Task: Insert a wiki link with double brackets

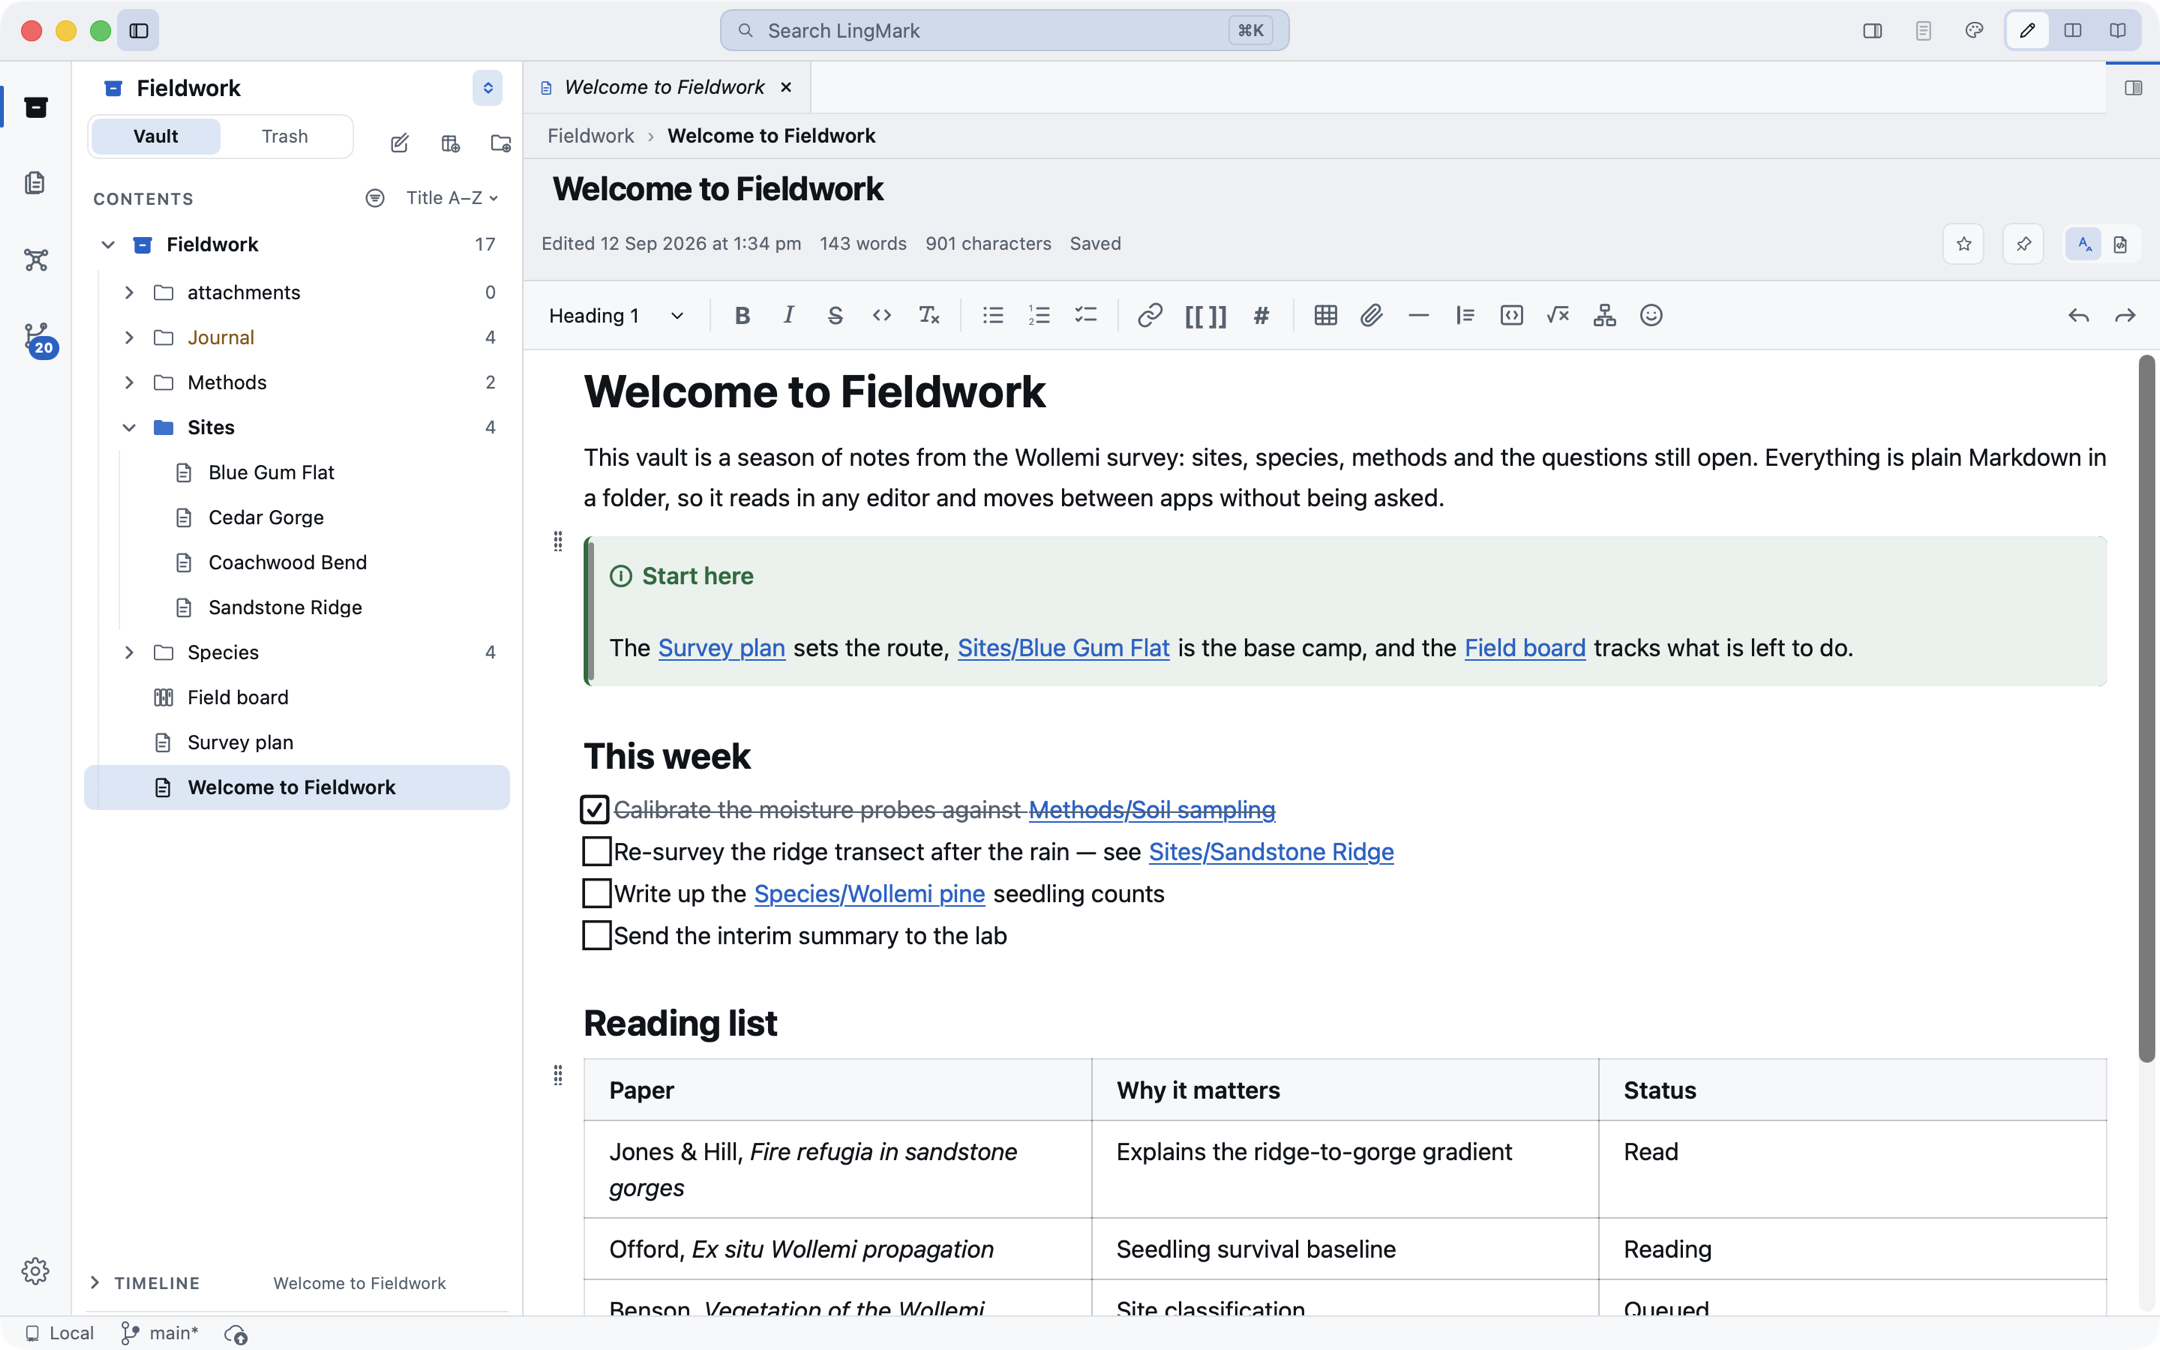Action: click(x=1205, y=316)
